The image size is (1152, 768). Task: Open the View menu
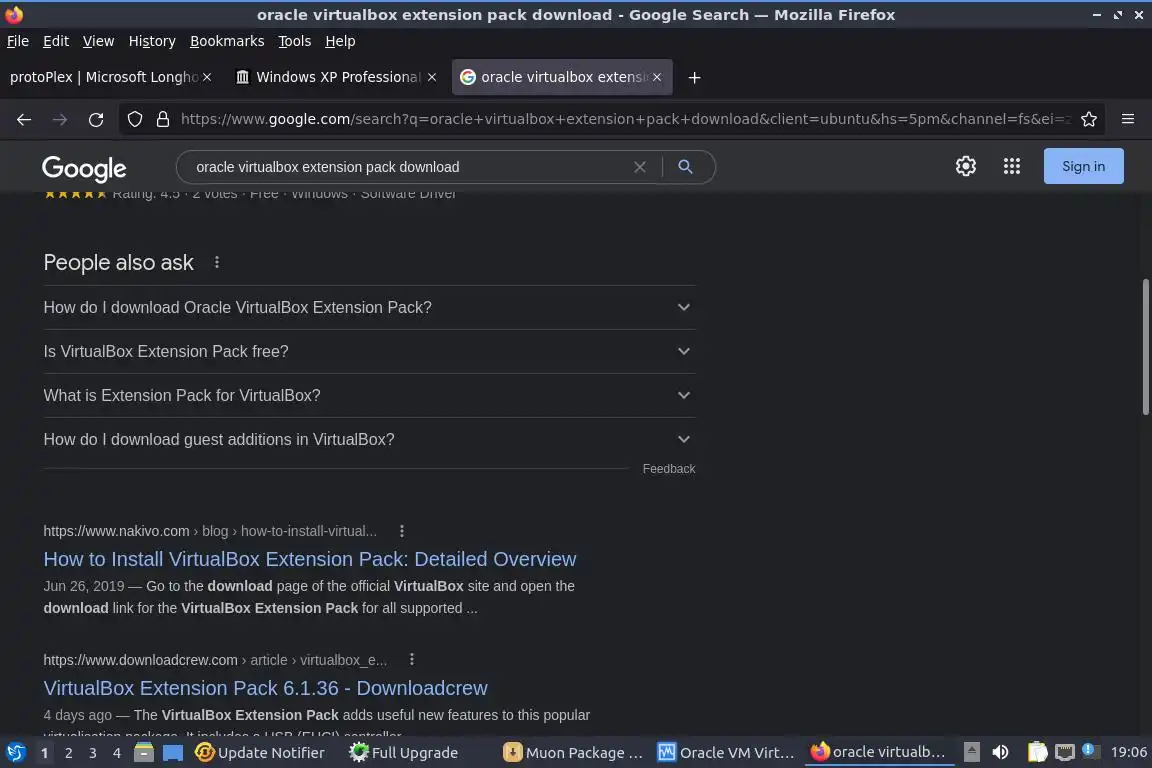[x=98, y=41]
